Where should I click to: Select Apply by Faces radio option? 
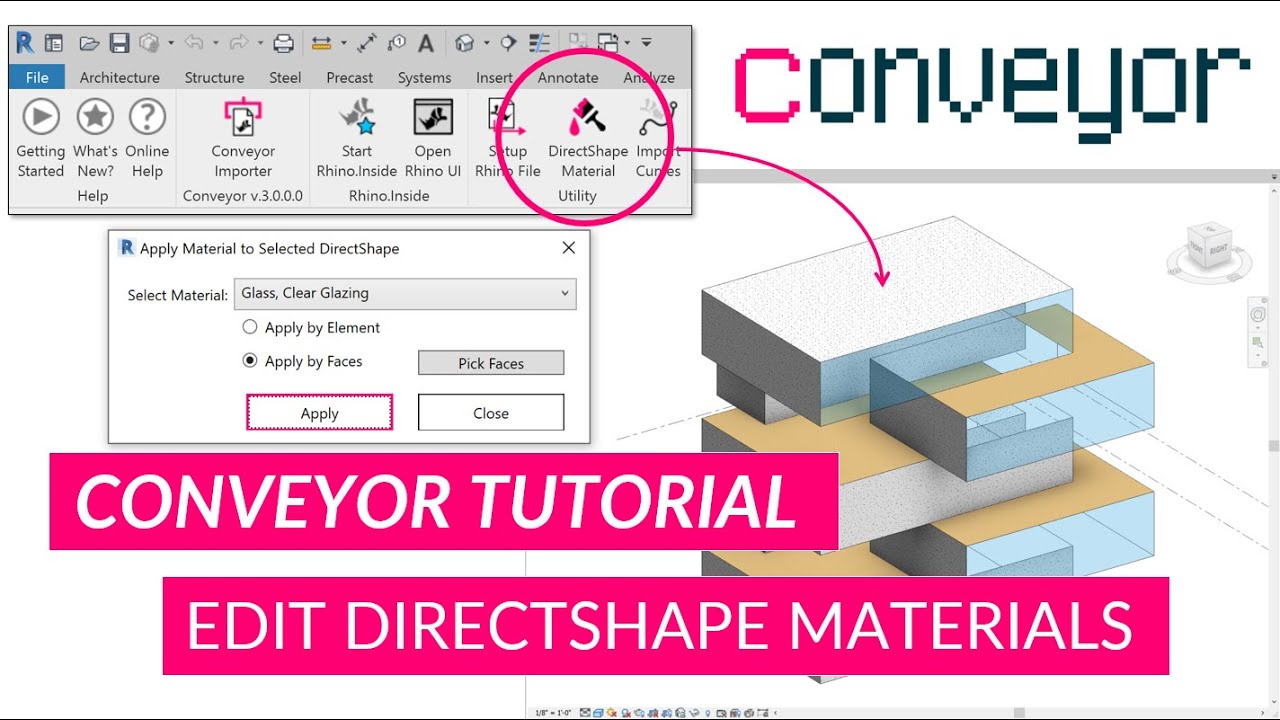pos(250,361)
